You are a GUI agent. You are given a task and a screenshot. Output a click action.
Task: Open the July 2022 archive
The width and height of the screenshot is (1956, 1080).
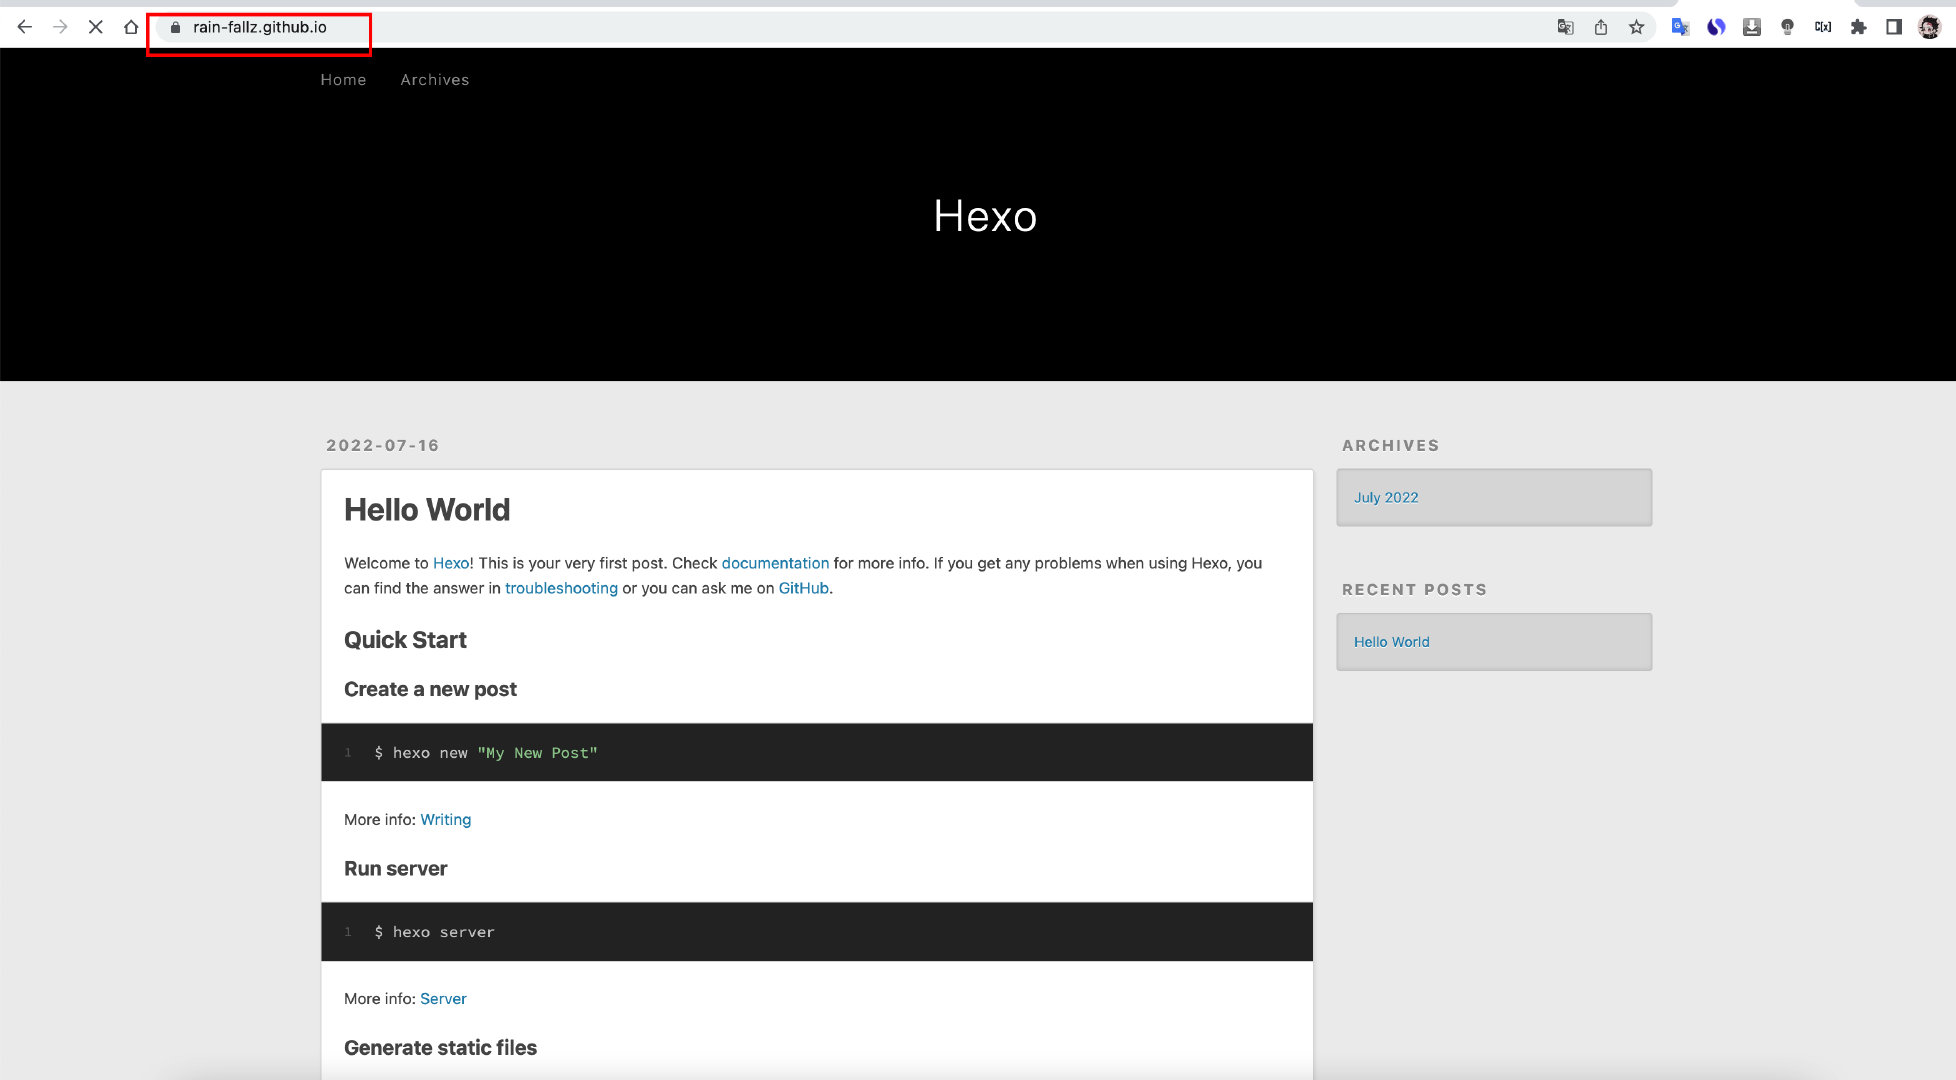pyautogui.click(x=1386, y=497)
